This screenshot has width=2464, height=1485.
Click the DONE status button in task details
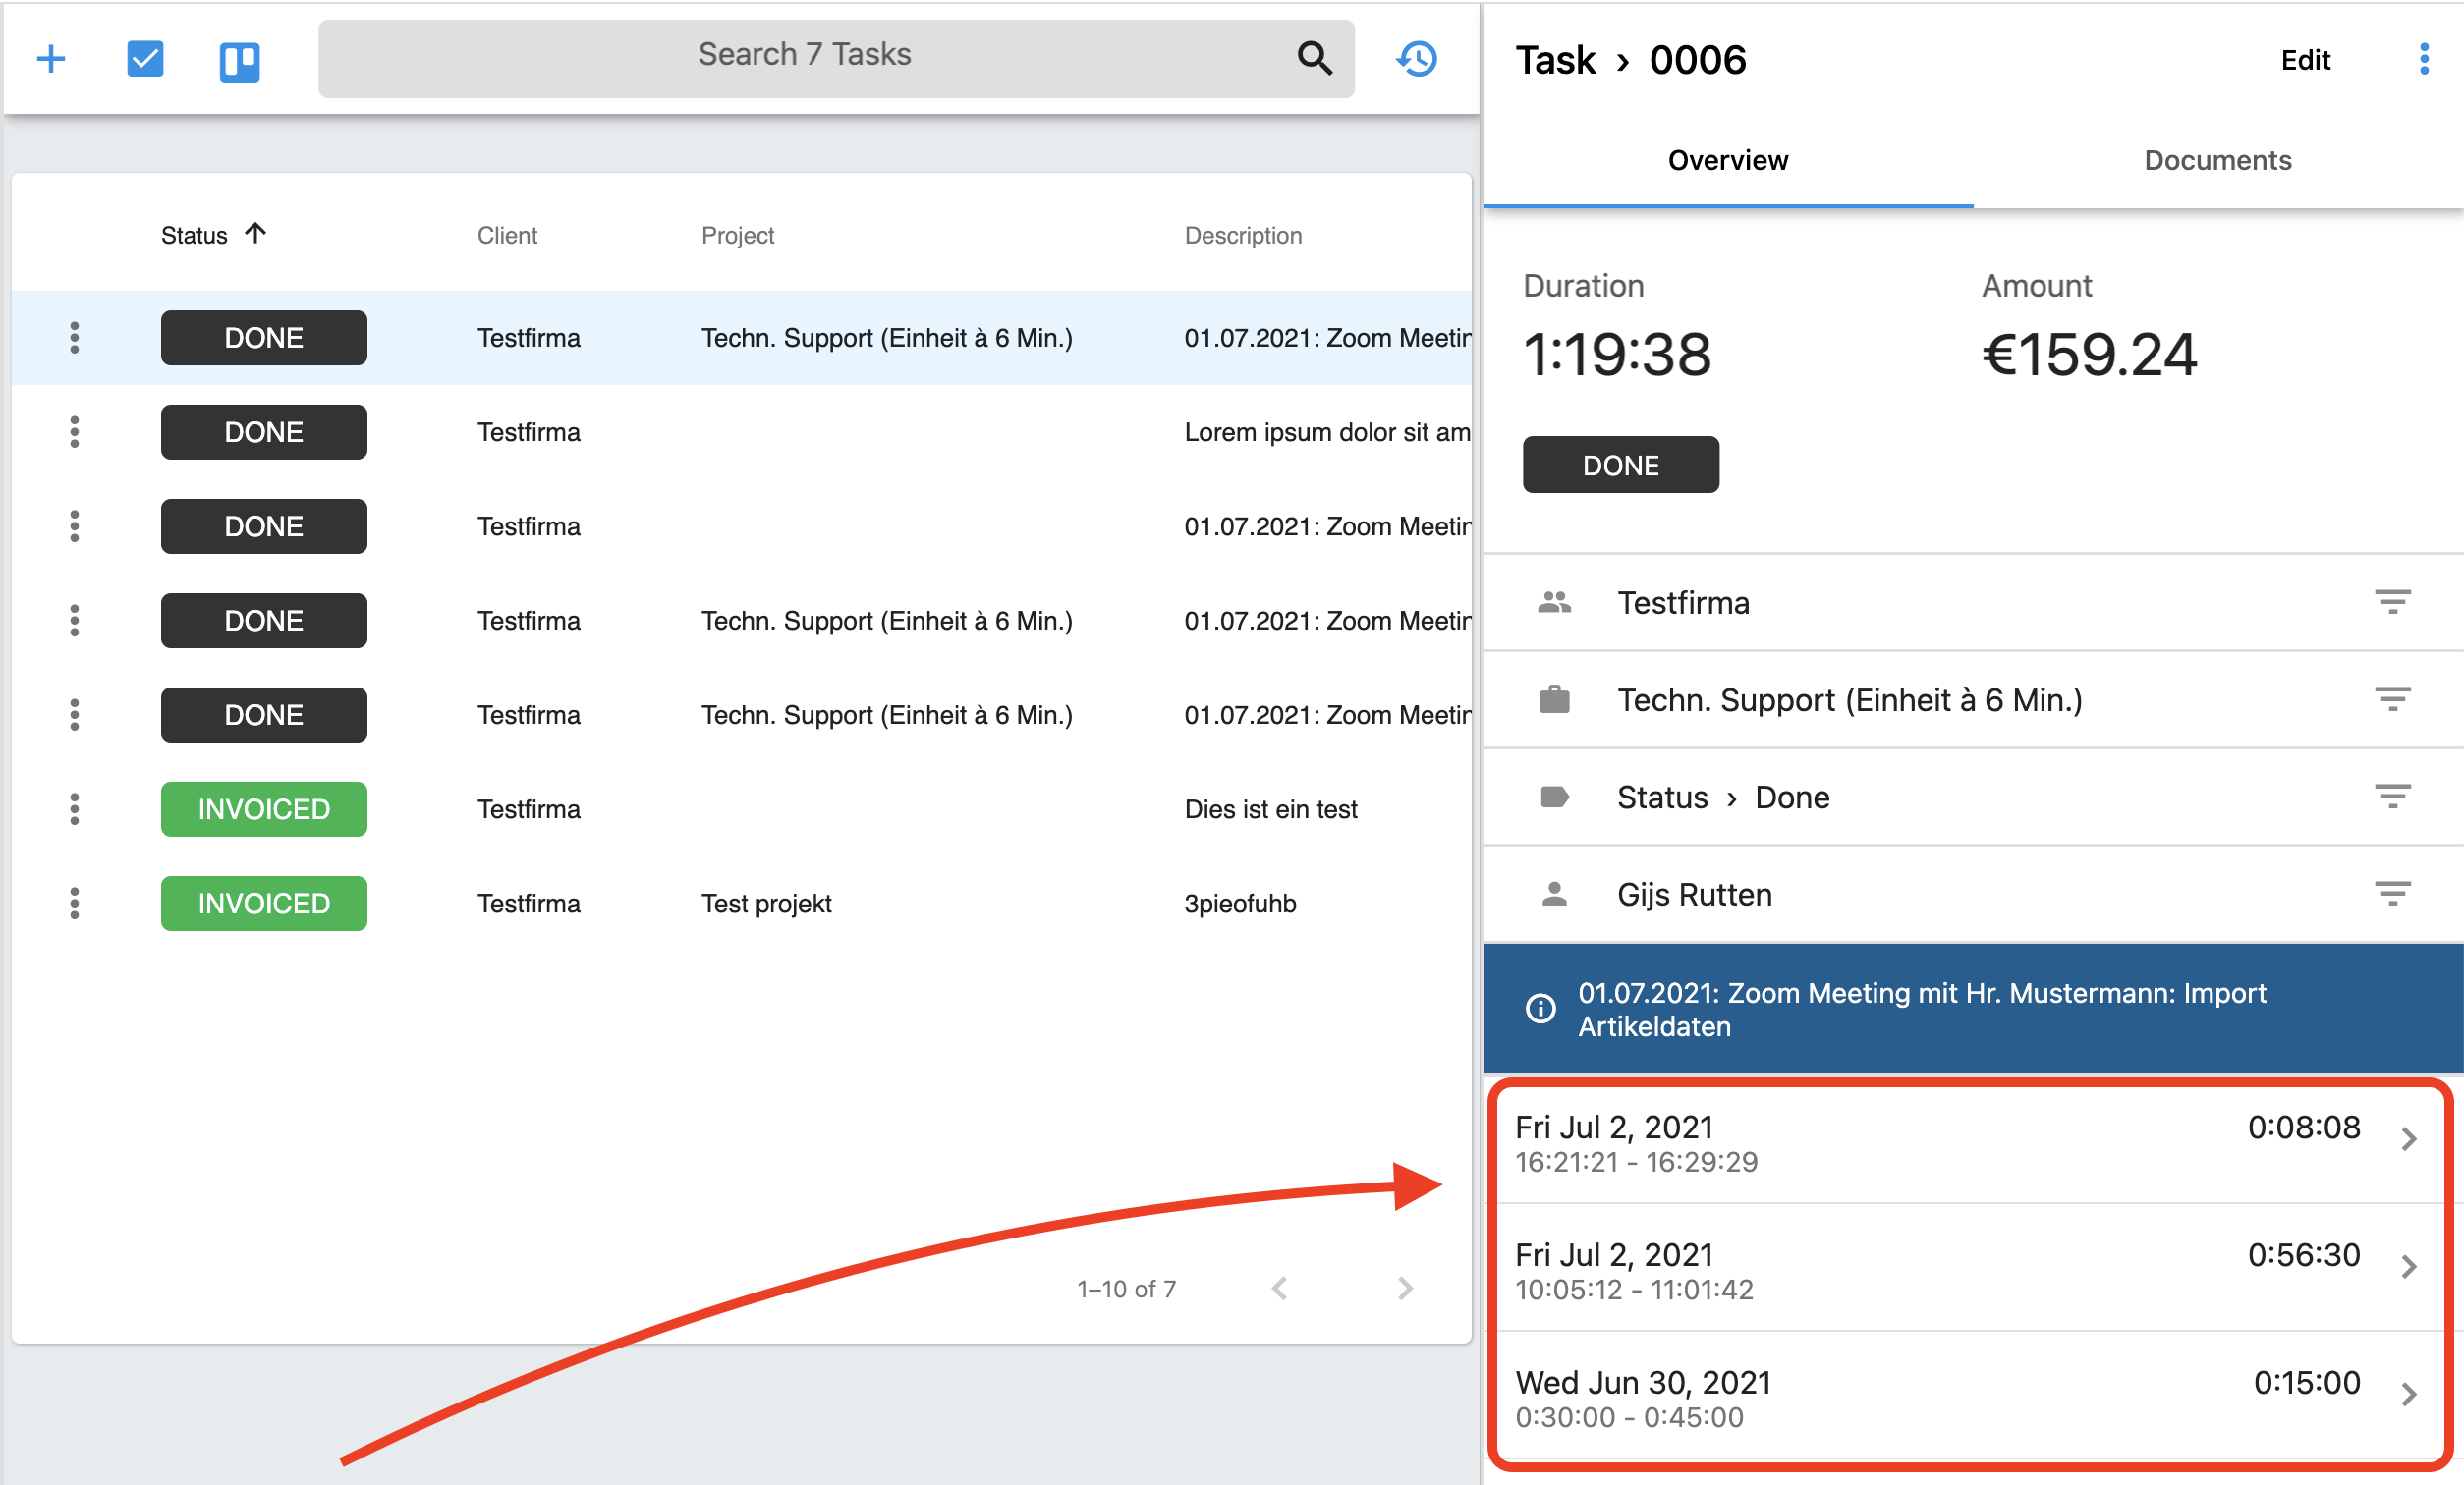pyautogui.click(x=1620, y=464)
